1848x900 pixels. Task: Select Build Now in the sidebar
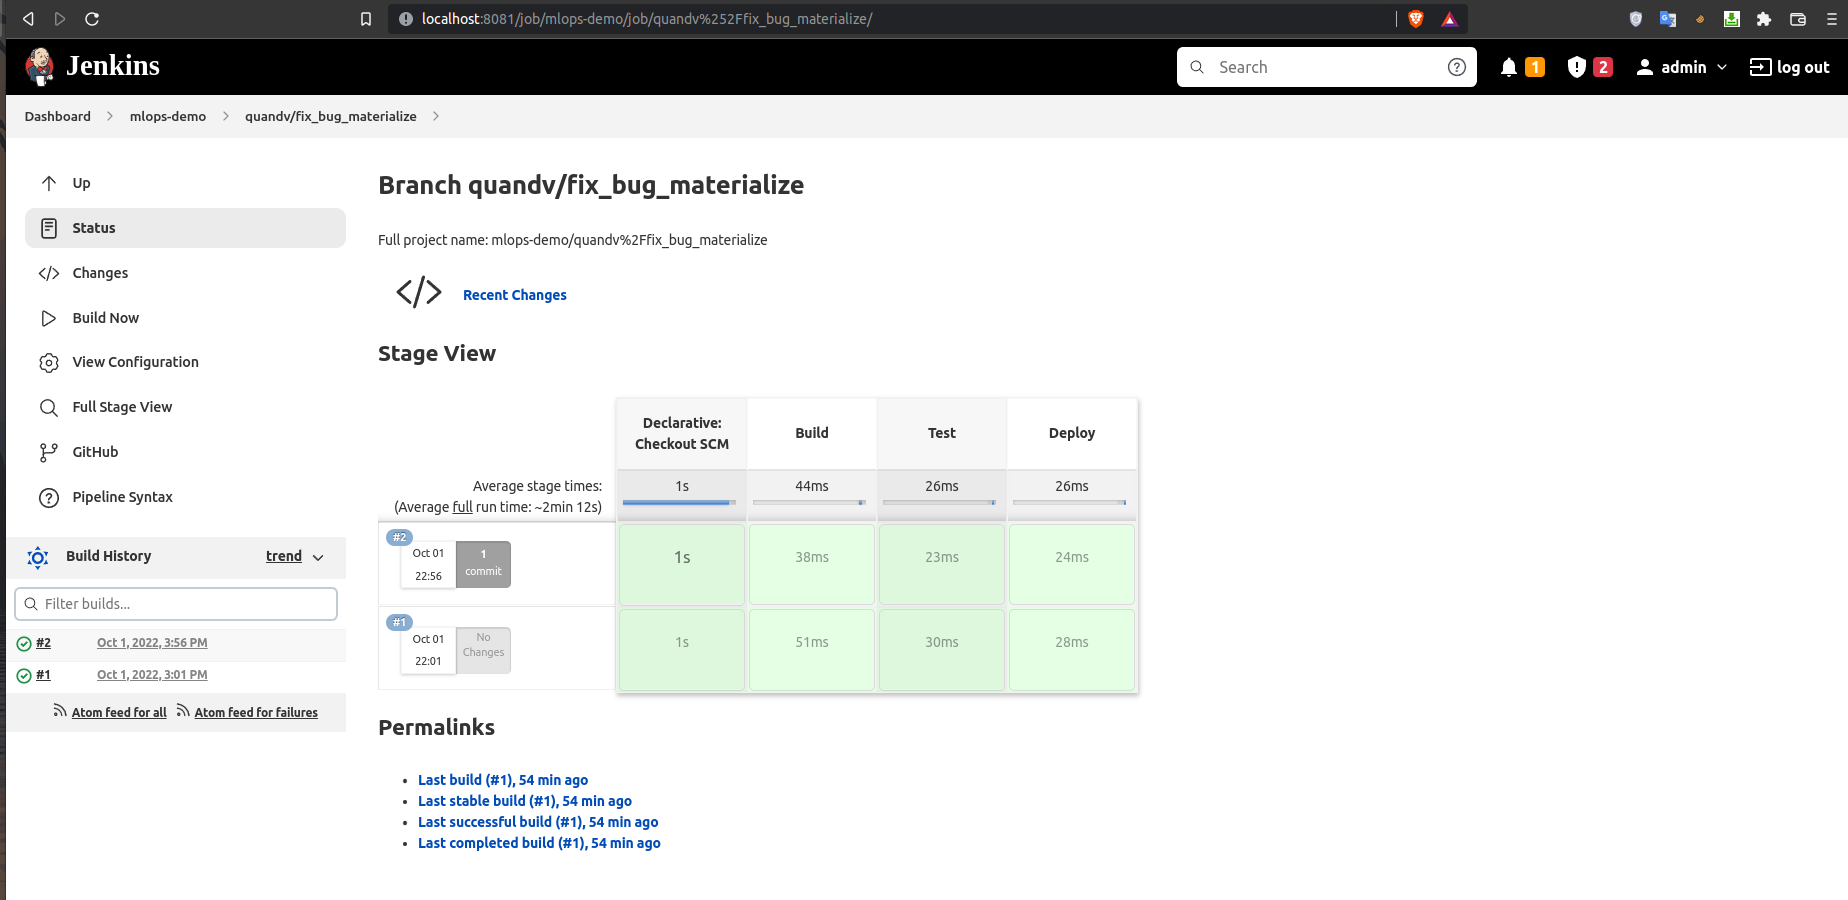pos(185,318)
